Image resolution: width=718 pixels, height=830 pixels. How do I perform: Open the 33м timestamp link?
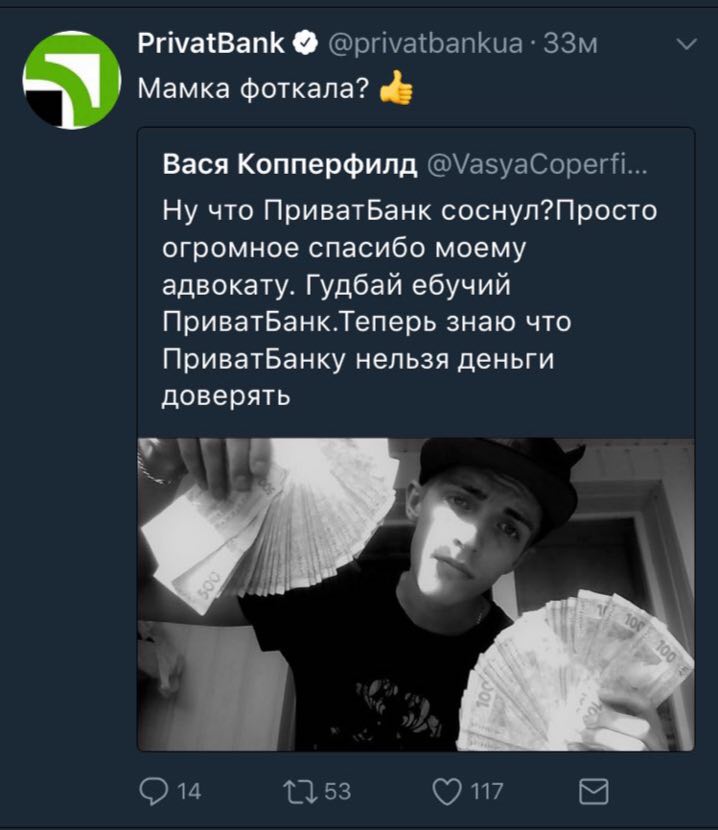coord(571,43)
